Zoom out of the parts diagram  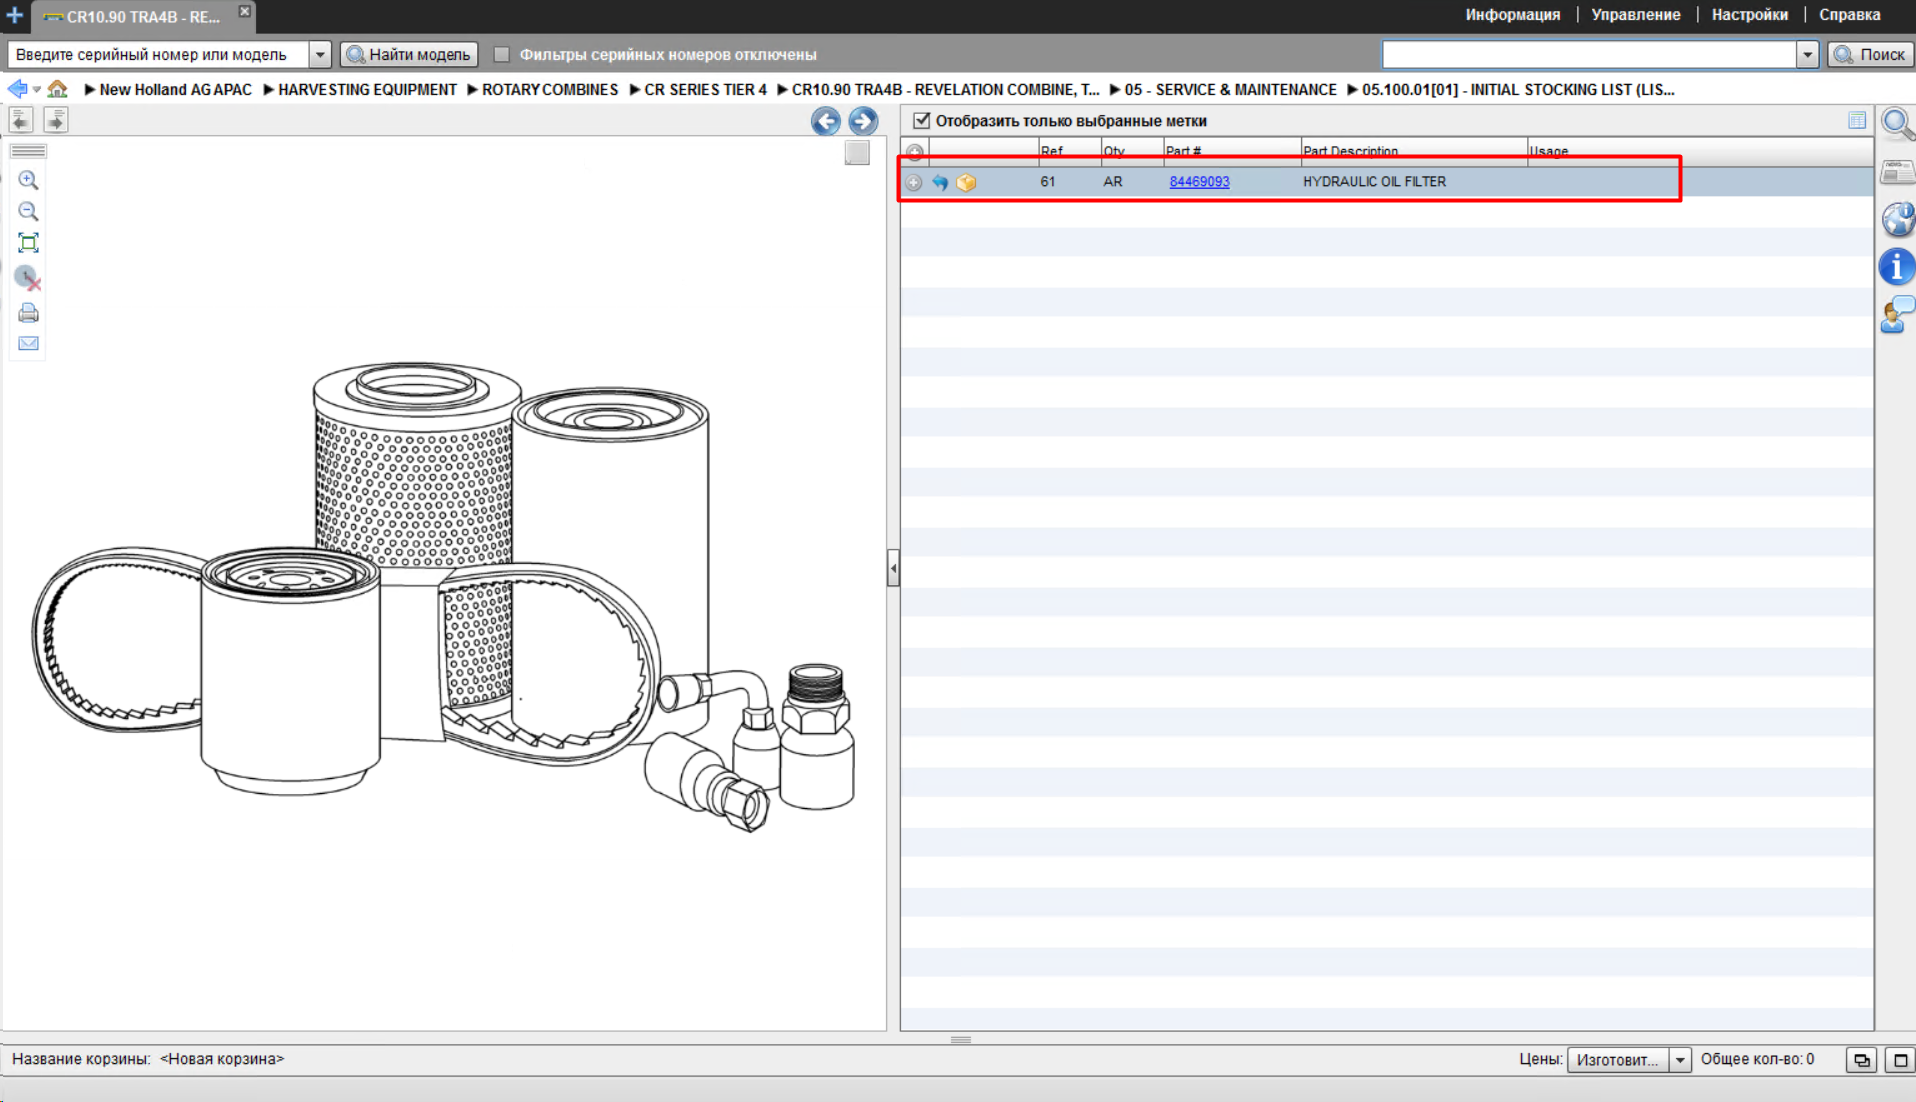28,212
